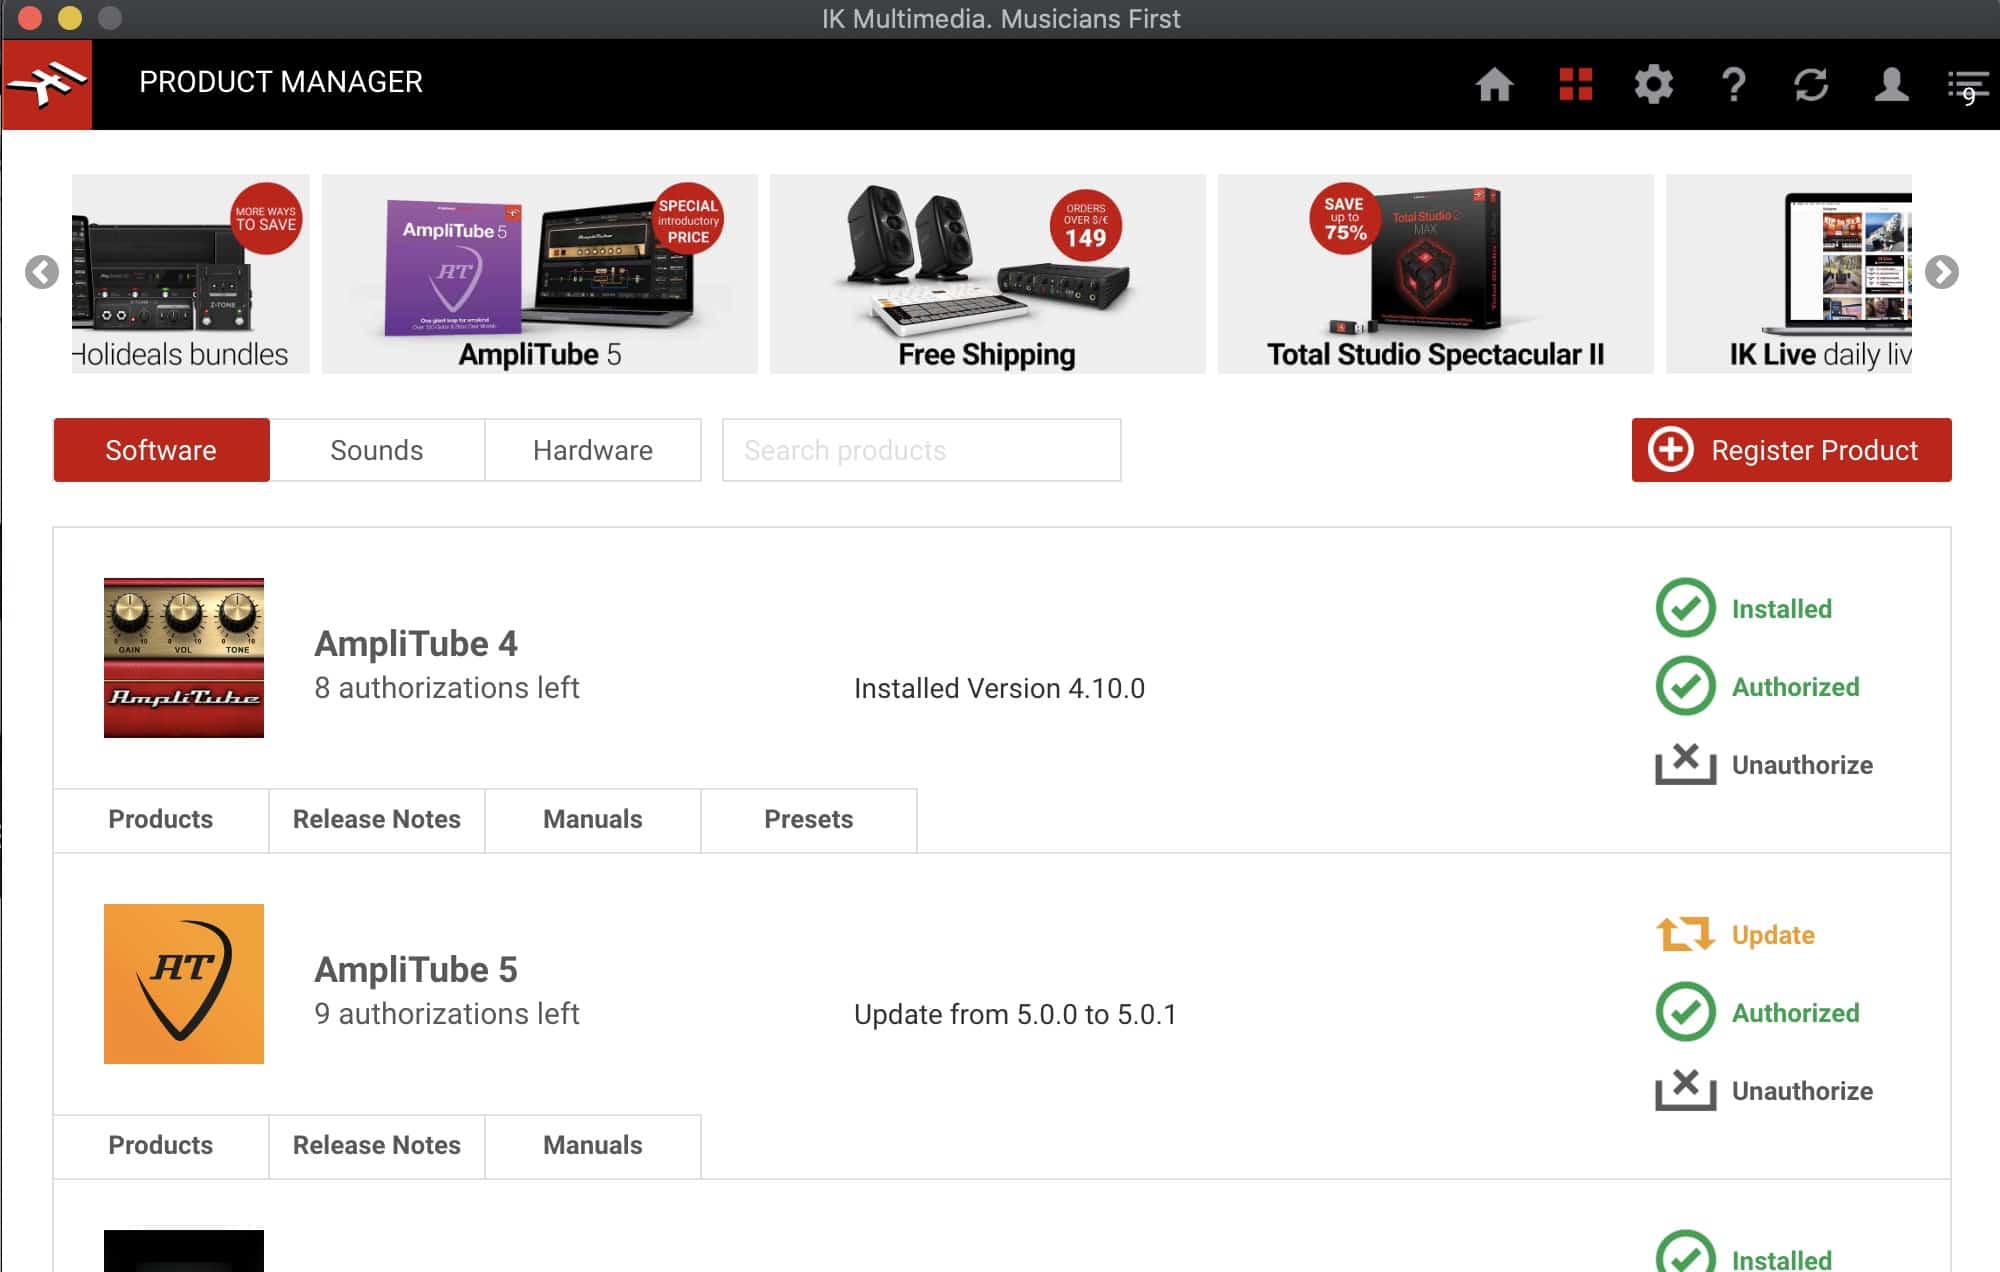Click '8 authorizations left' text
The image size is (2000, 1272).
click(447, 688)
